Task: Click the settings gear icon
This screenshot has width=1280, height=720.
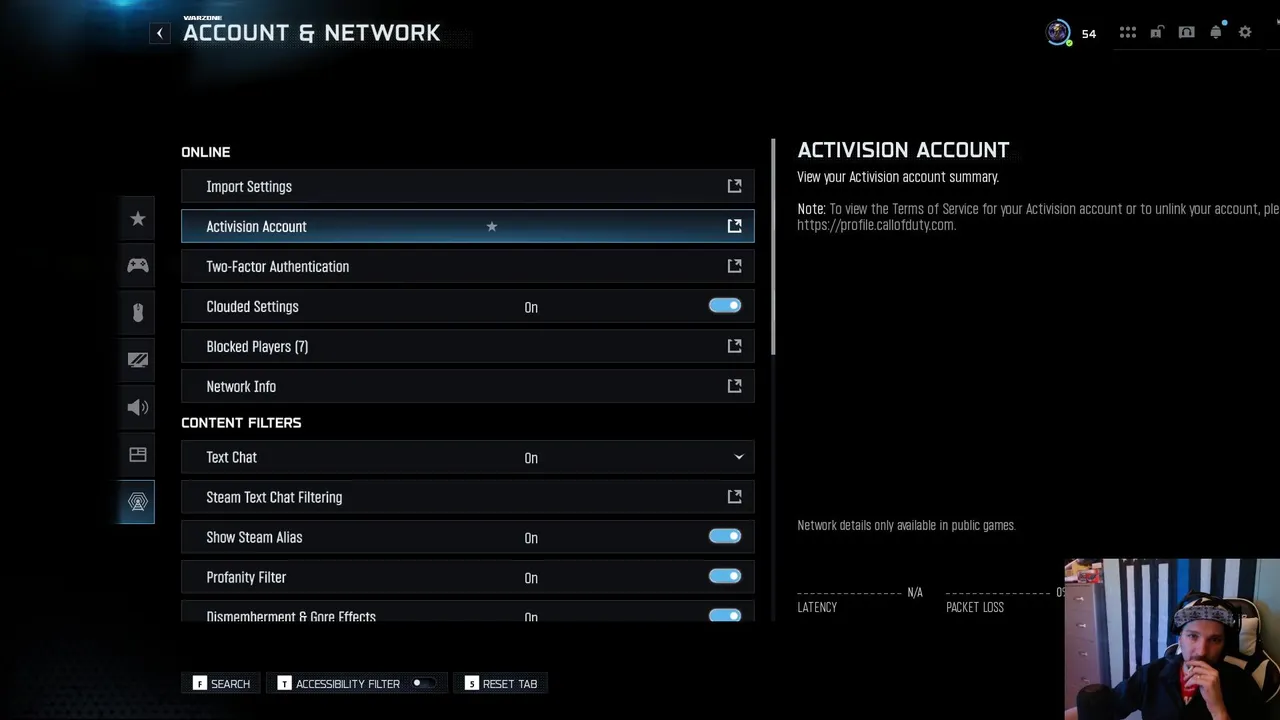Action: [1245, 33]
